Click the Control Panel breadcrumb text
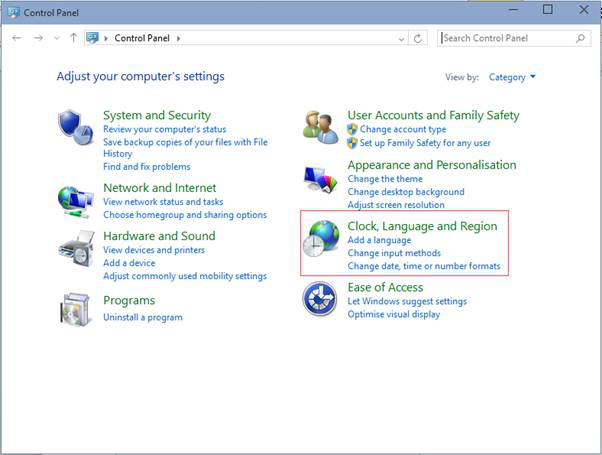602x455 pixels. [142, 38]
